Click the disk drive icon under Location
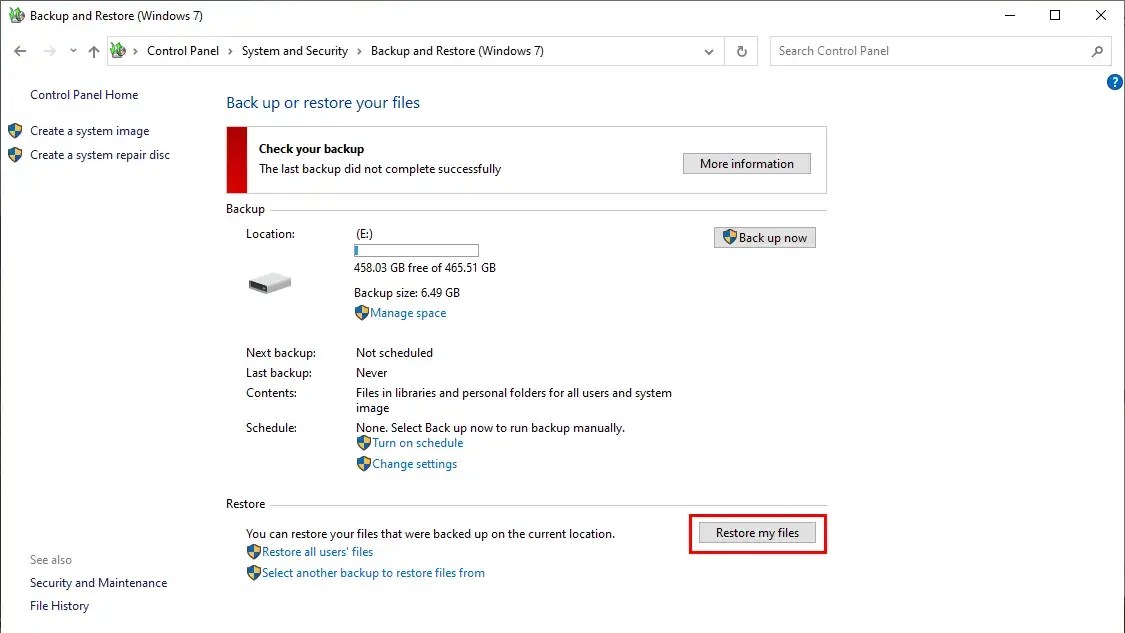Viewport: 1125px width, 633px height. pyautogui.click(x=267, y=281)
